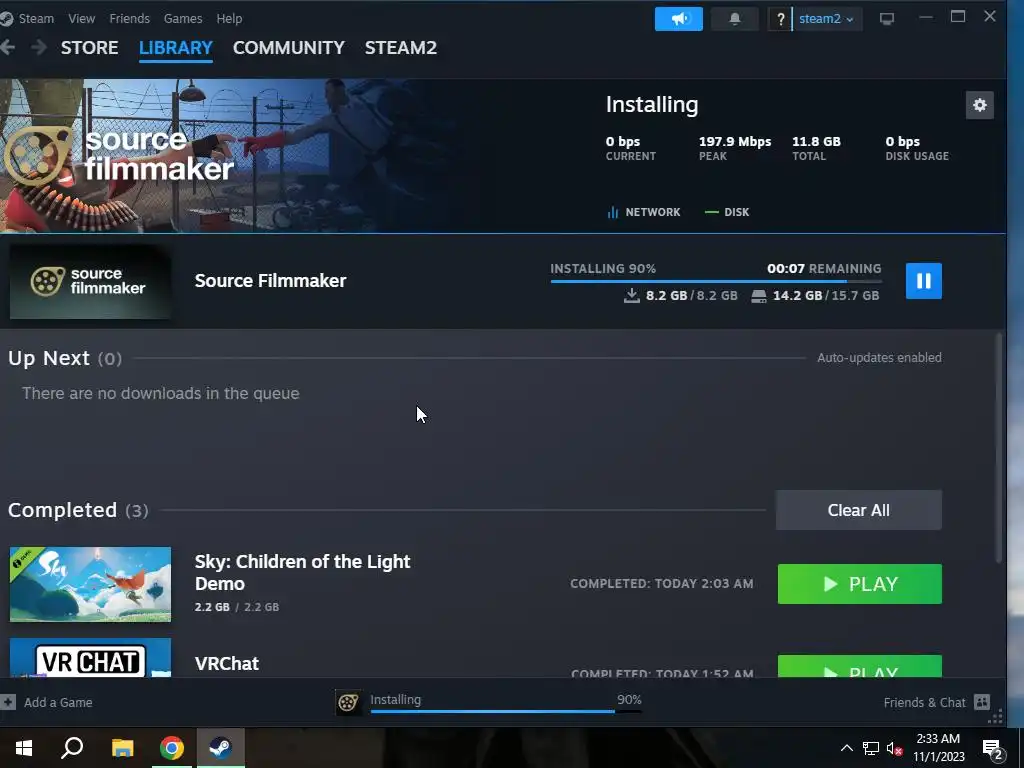The width and height of the screenshot is (1024, 768).
Task: Go back with the left arrow
Action: (x=8, y=48)
